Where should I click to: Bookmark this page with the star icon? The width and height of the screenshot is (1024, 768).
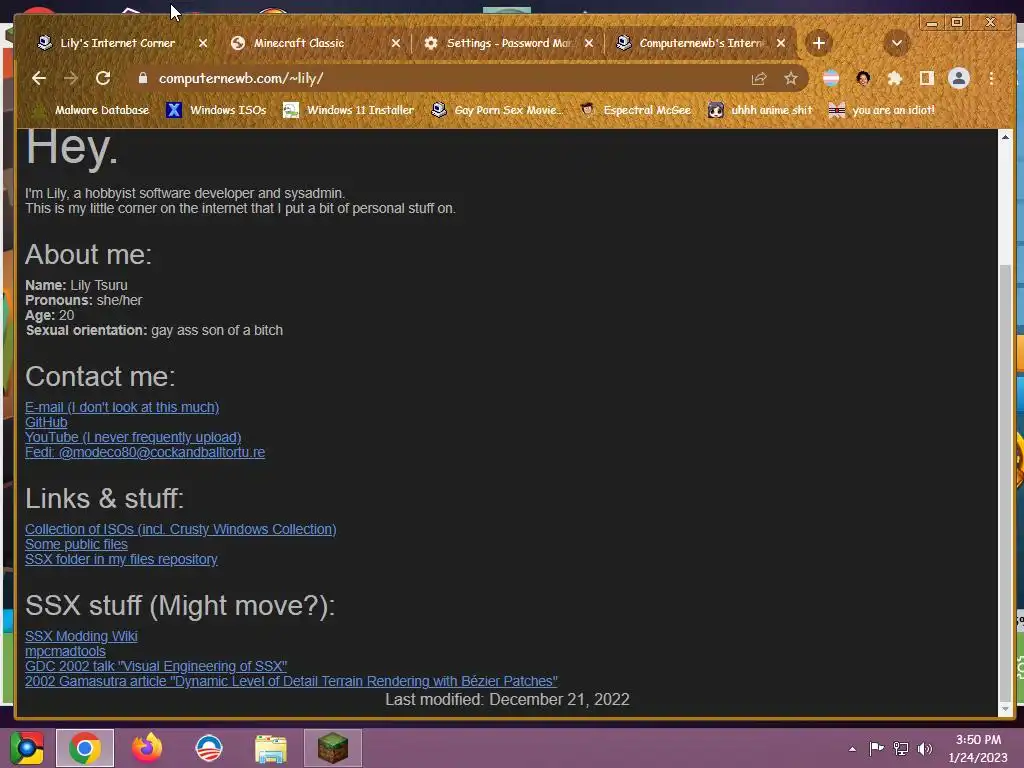pos(791,78)
